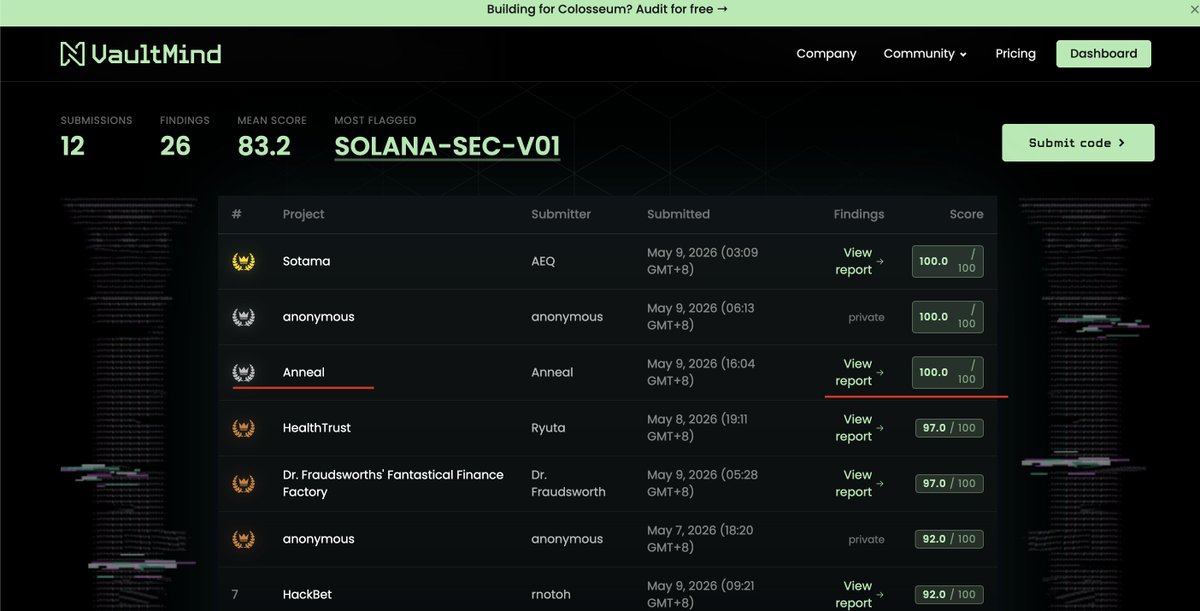Open the SOLANA-SEC-V01 most flagged link
This screenshot has height=611, width=1200.
click(x=447, y=147)
